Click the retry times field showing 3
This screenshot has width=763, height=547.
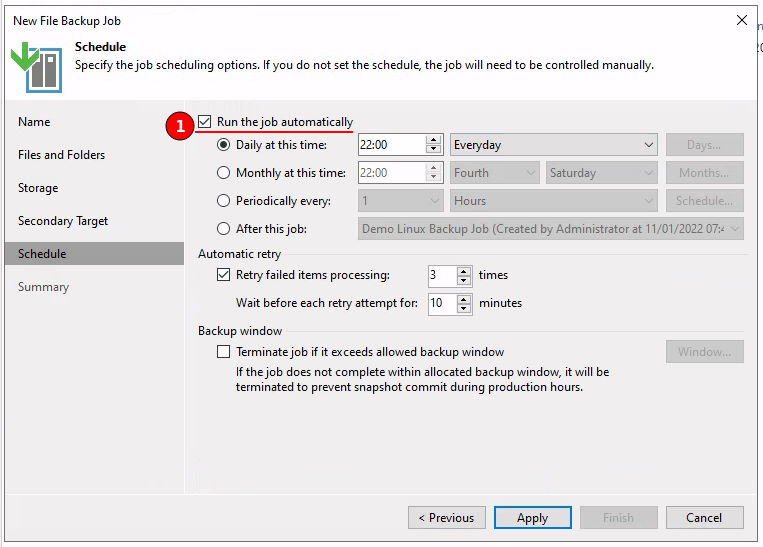tap(442, 275)
